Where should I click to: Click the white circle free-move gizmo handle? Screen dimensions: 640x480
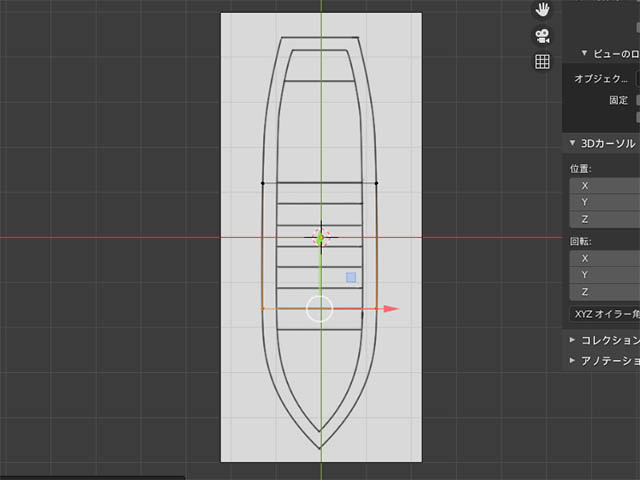(320, 309)
